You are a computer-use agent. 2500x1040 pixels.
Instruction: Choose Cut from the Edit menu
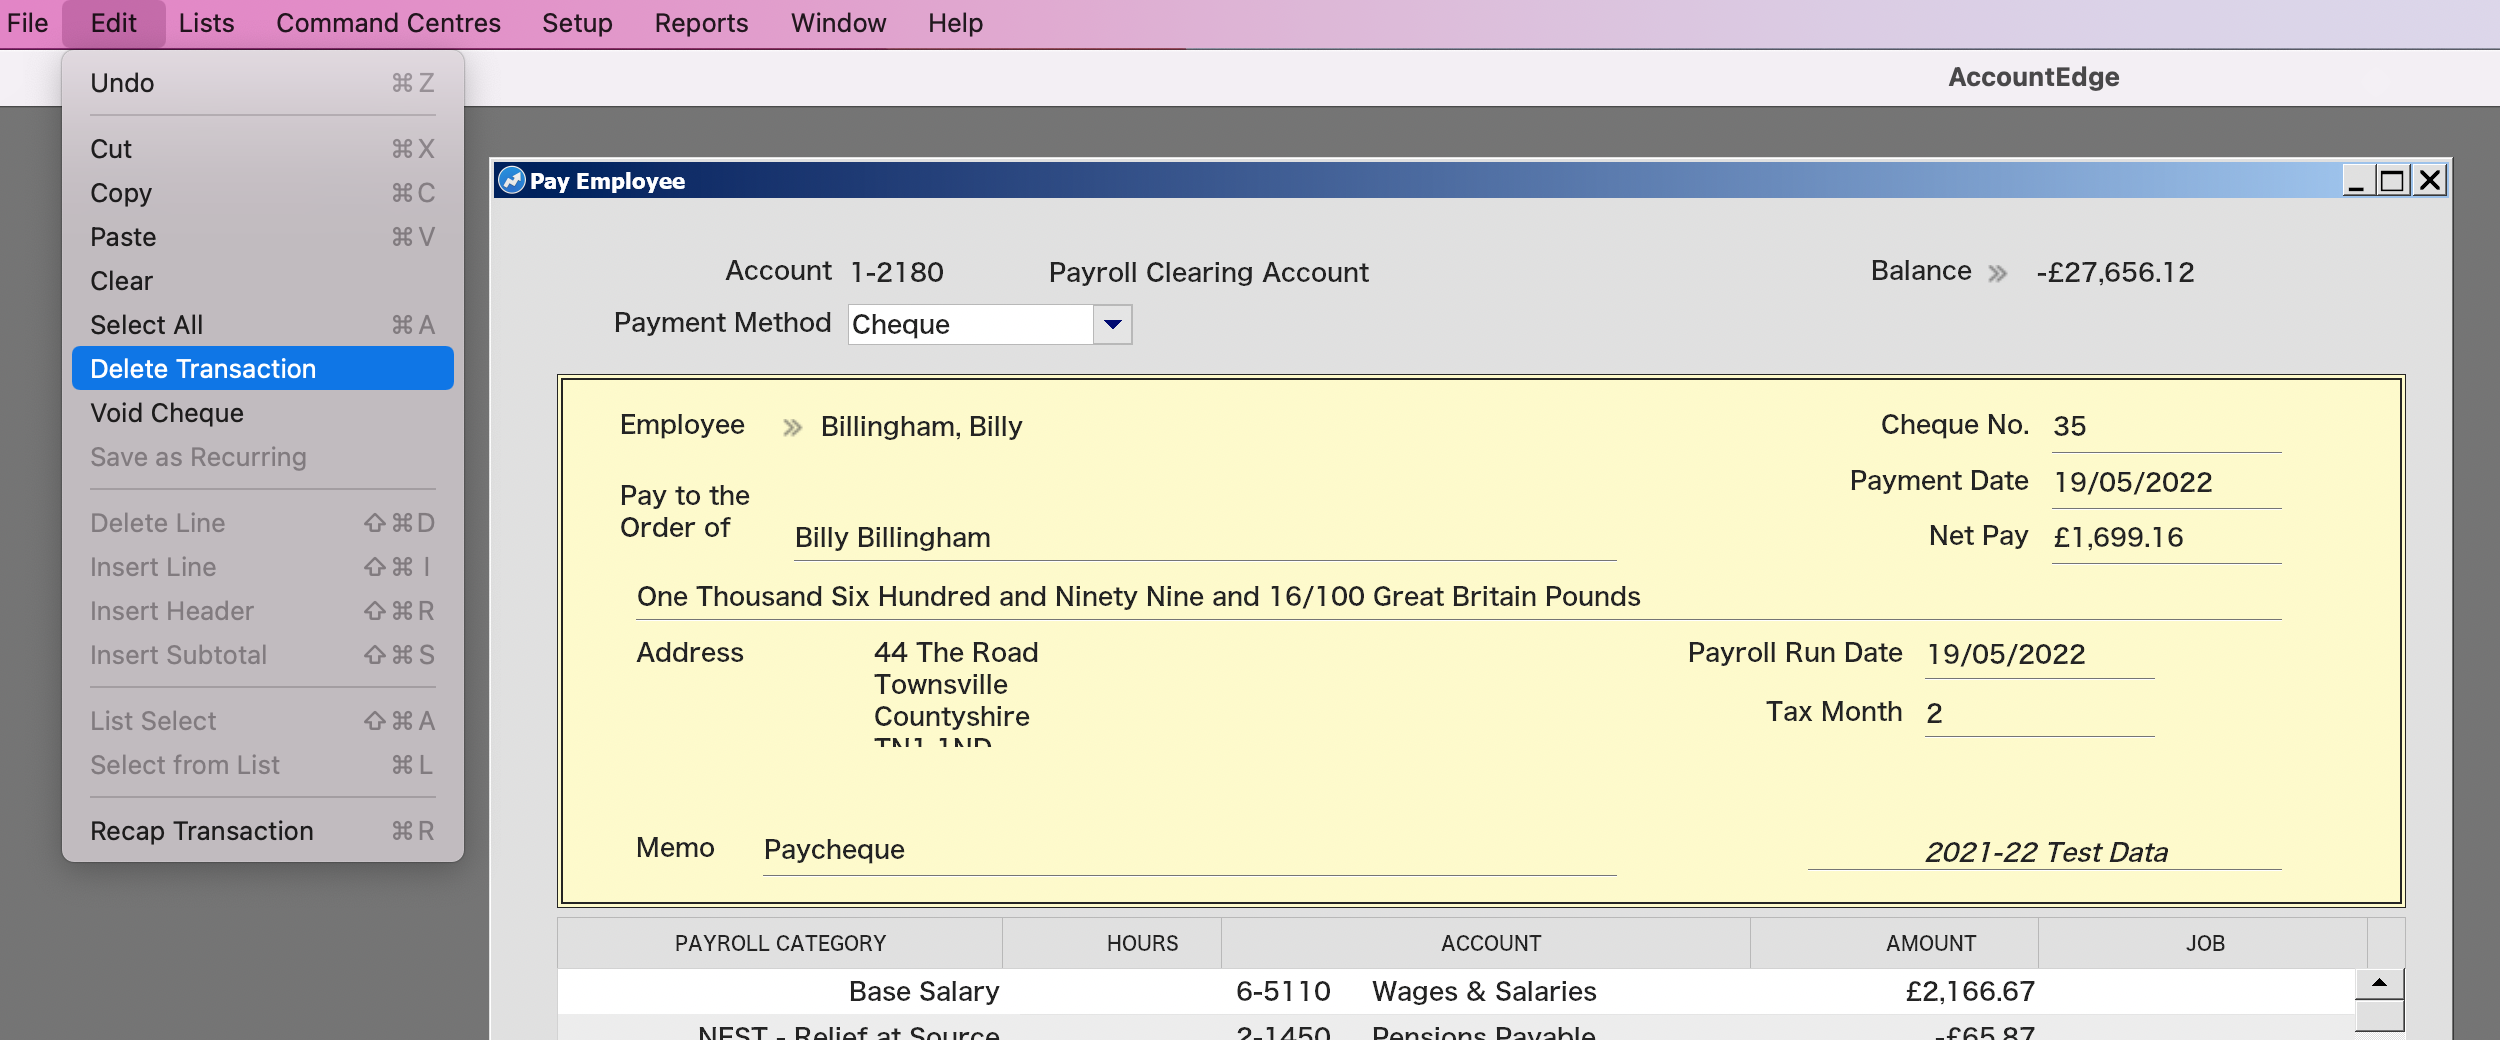[263, 149]
